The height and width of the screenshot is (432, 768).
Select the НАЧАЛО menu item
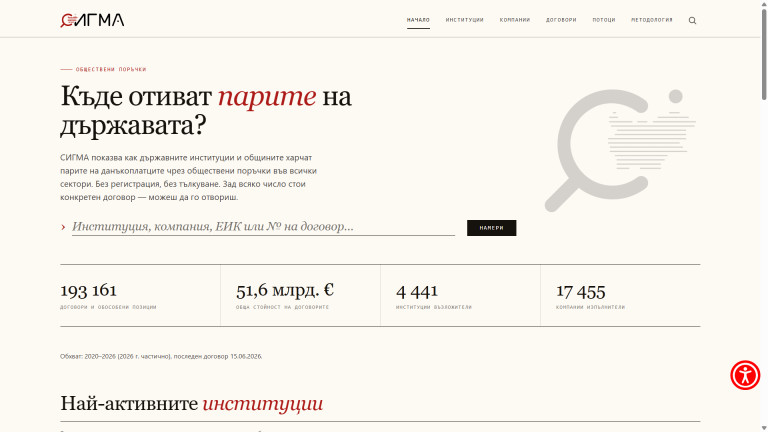pos(418,20)
